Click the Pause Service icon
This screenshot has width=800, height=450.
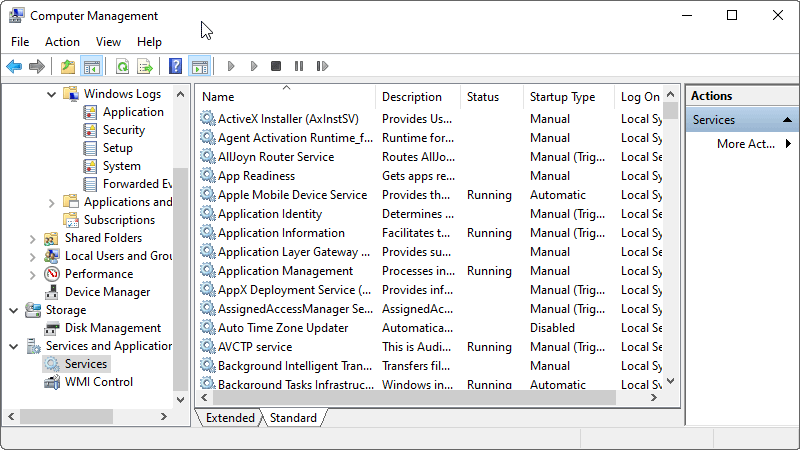[299, 66]
